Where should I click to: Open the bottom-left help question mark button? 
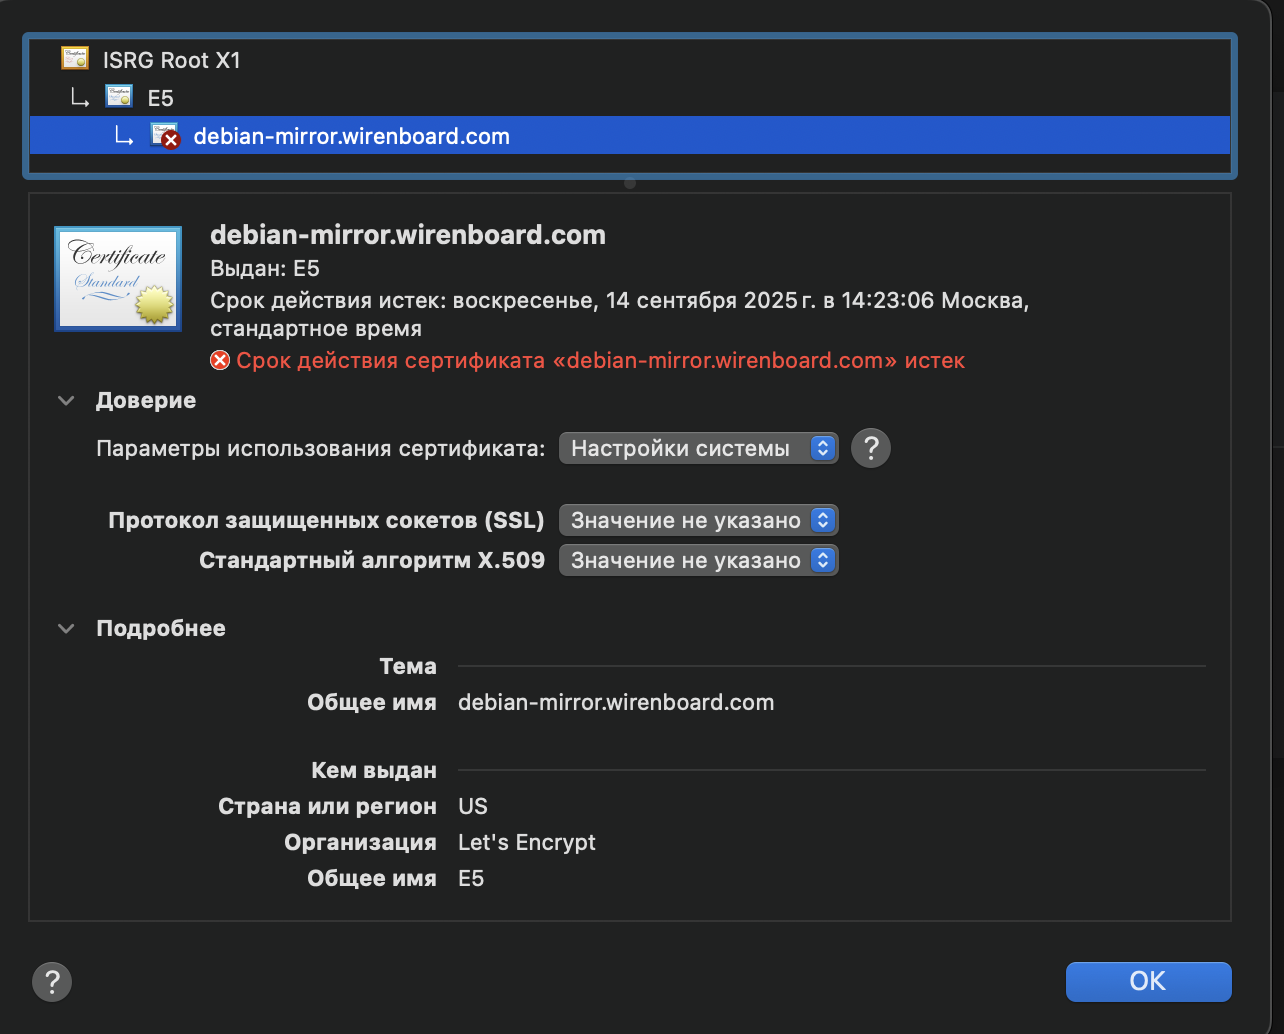(52, 982)
